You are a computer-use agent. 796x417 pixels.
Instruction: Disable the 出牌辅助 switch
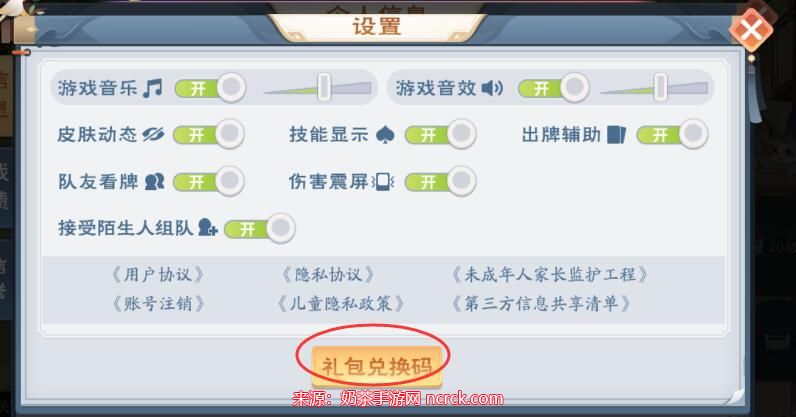672,135
